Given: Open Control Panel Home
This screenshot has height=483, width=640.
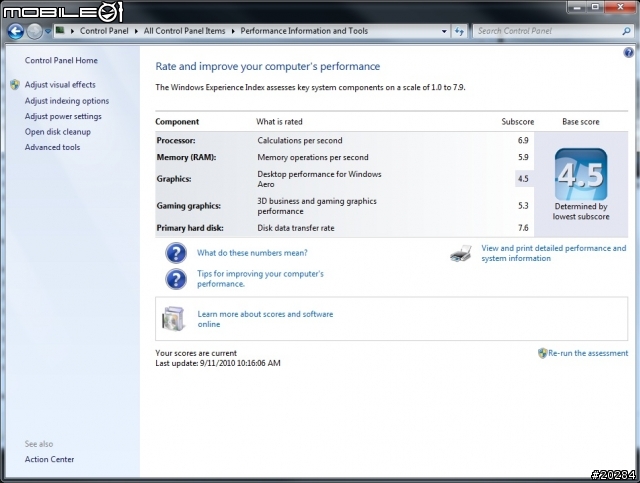Looking at the screenshot, I should click(61, 60).
